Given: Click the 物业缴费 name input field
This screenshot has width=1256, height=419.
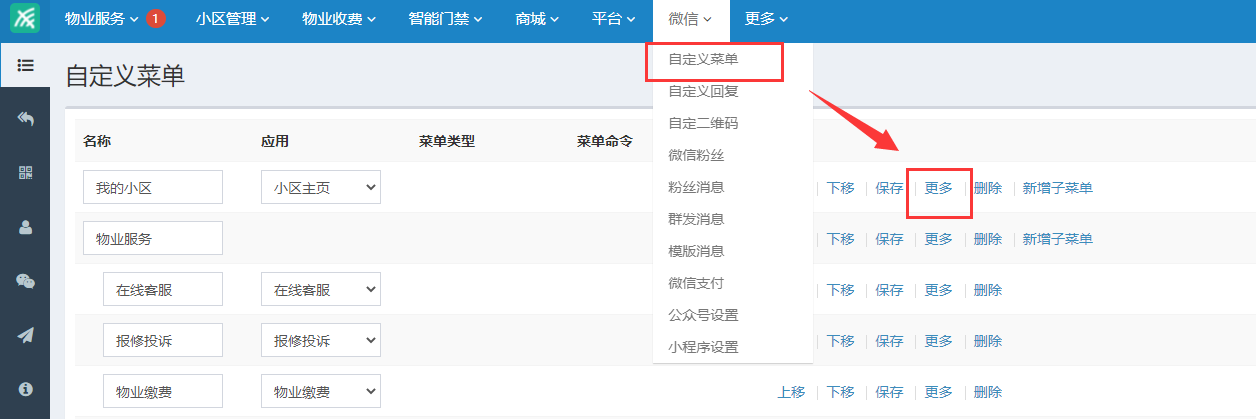Looking at the screenshot, I should pyautogui.click(x=163, y=392).
